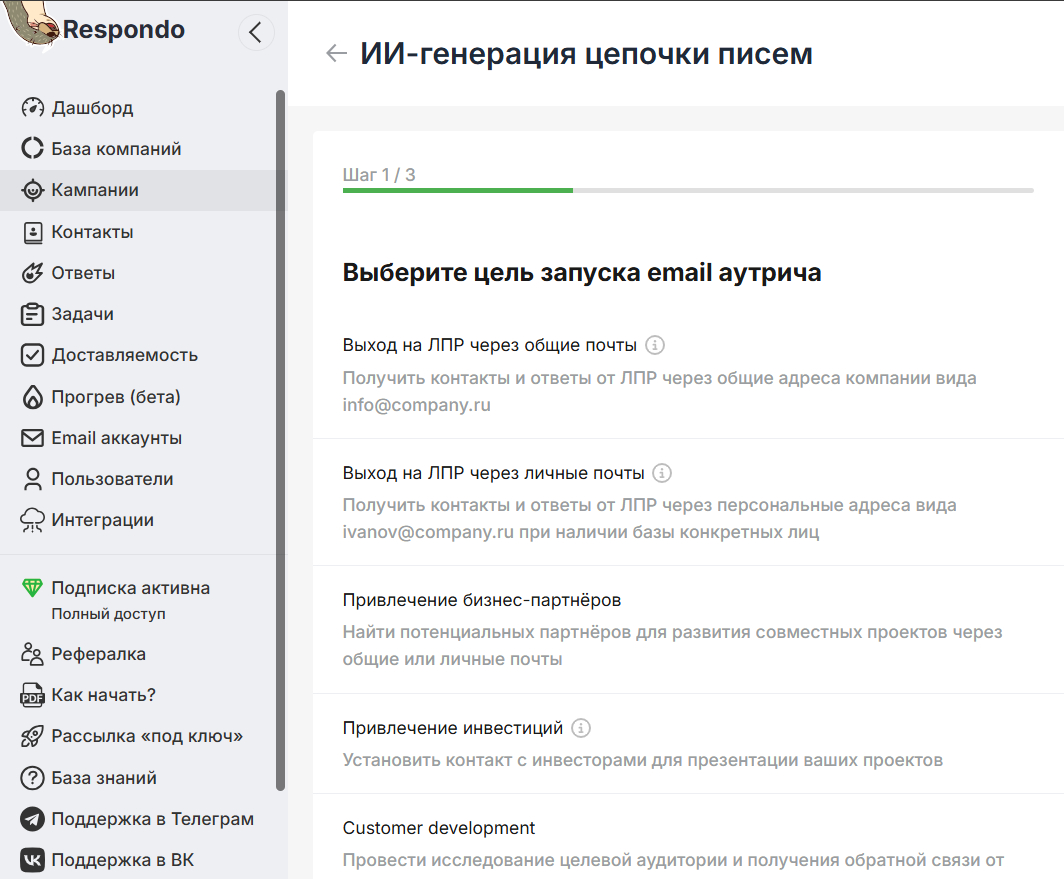Screen dimensions: 1064x879
Task: Click the Кампании target icon
Action: coord(32,190)
